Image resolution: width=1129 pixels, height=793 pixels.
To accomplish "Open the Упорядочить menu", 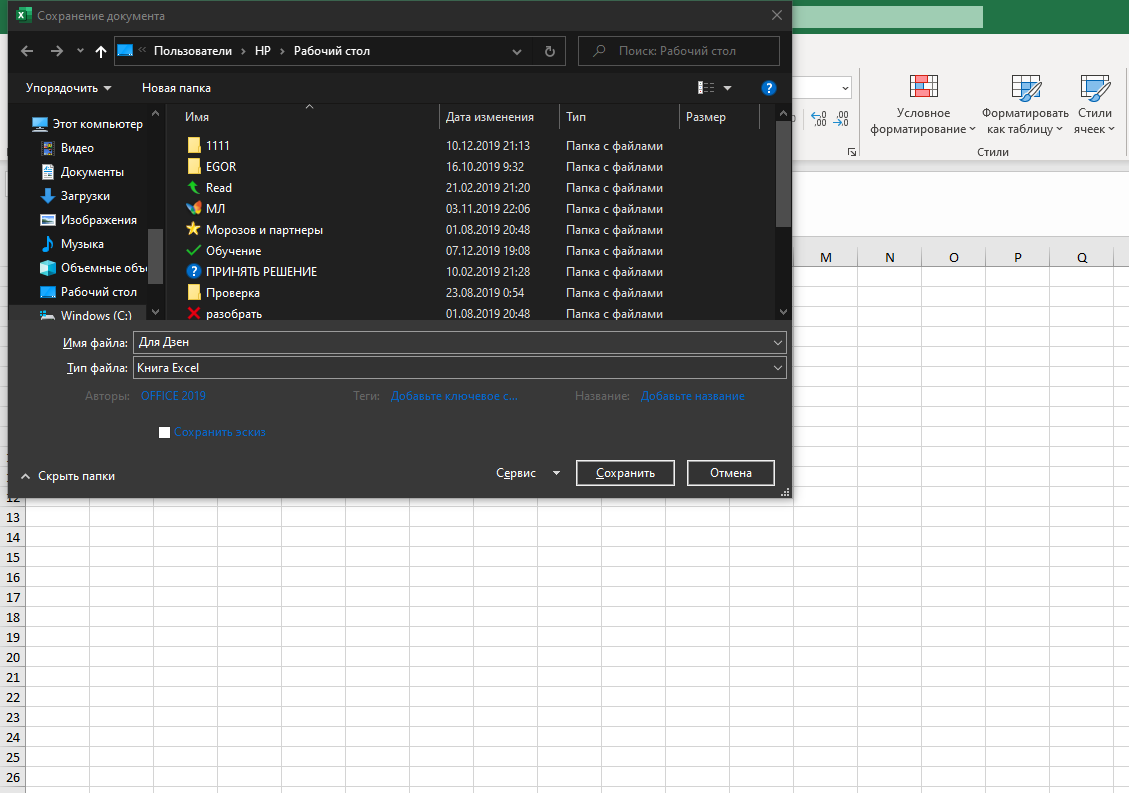I will [x=68, y=88].
